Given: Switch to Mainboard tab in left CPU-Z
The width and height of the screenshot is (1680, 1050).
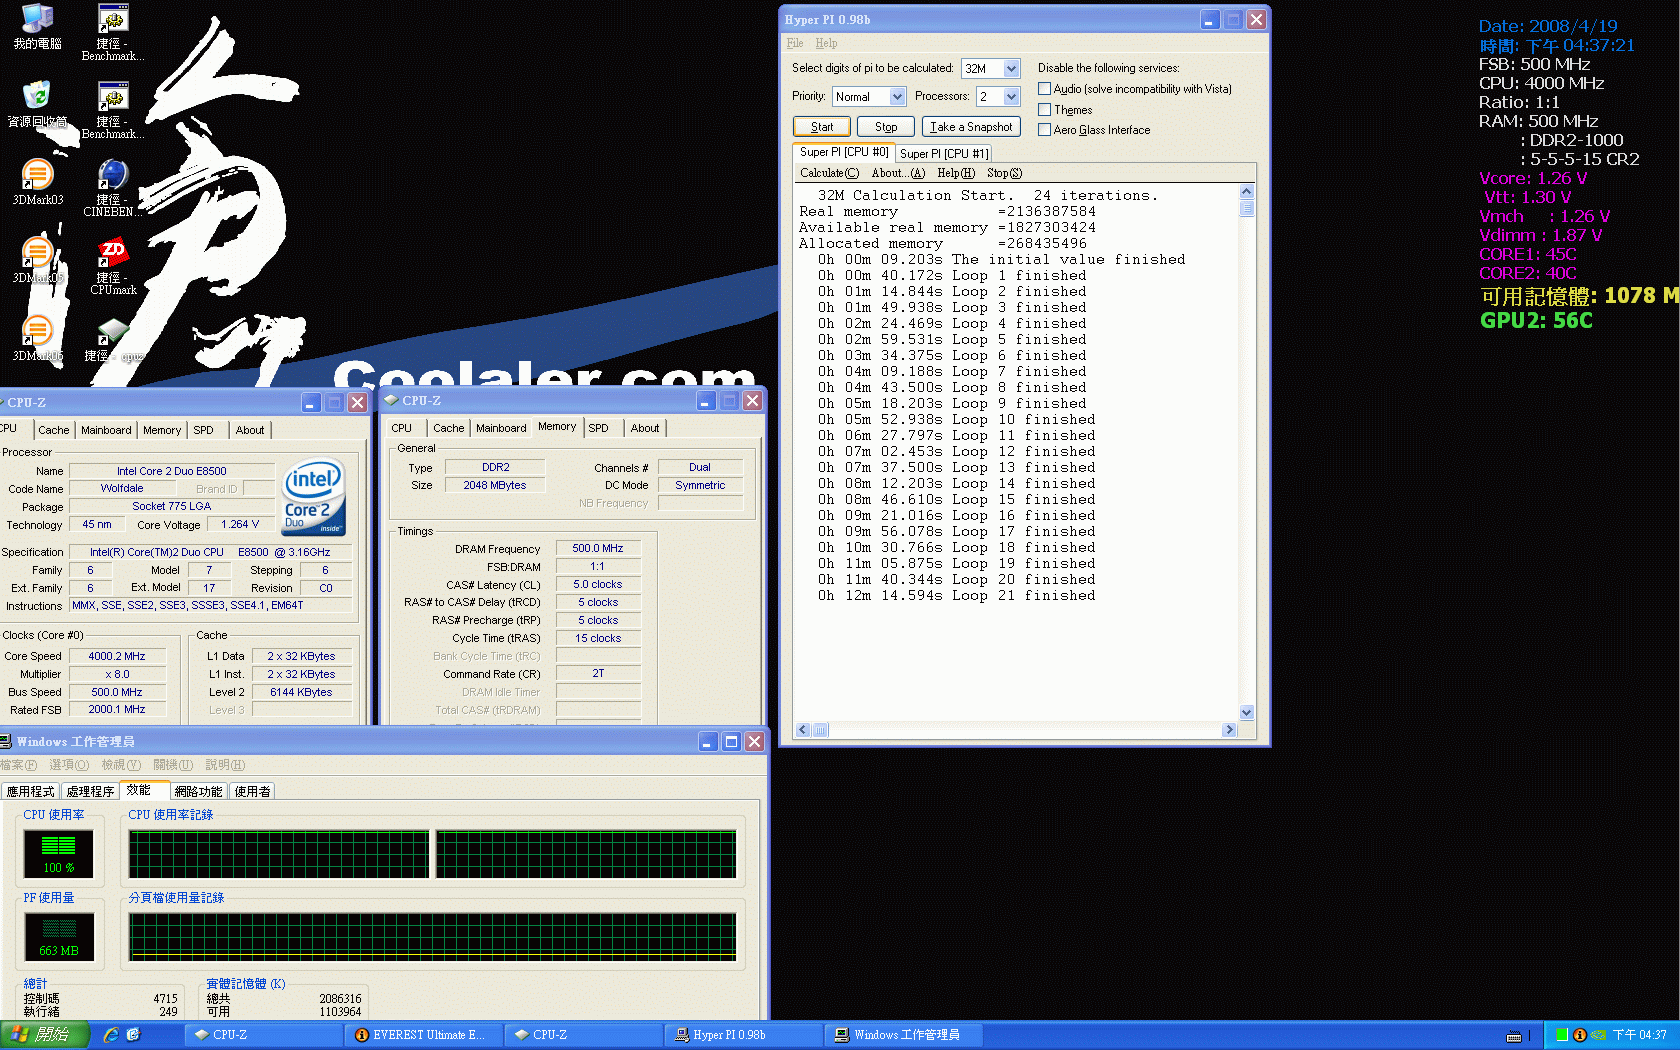Looking at the screenshot, I should pos(106,430).
